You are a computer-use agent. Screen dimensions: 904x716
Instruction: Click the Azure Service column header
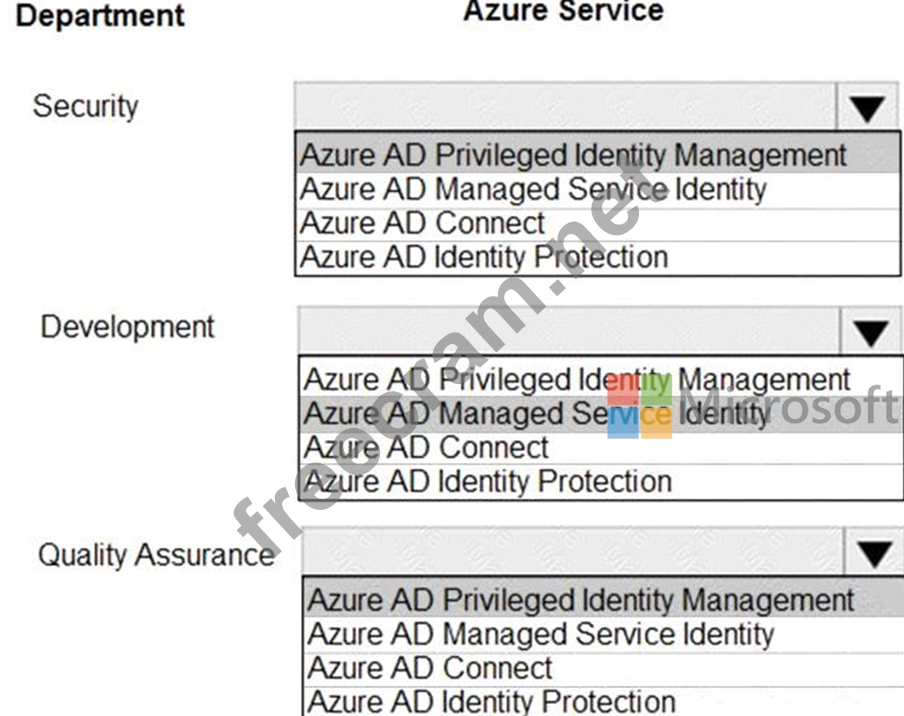click(563, 12)
